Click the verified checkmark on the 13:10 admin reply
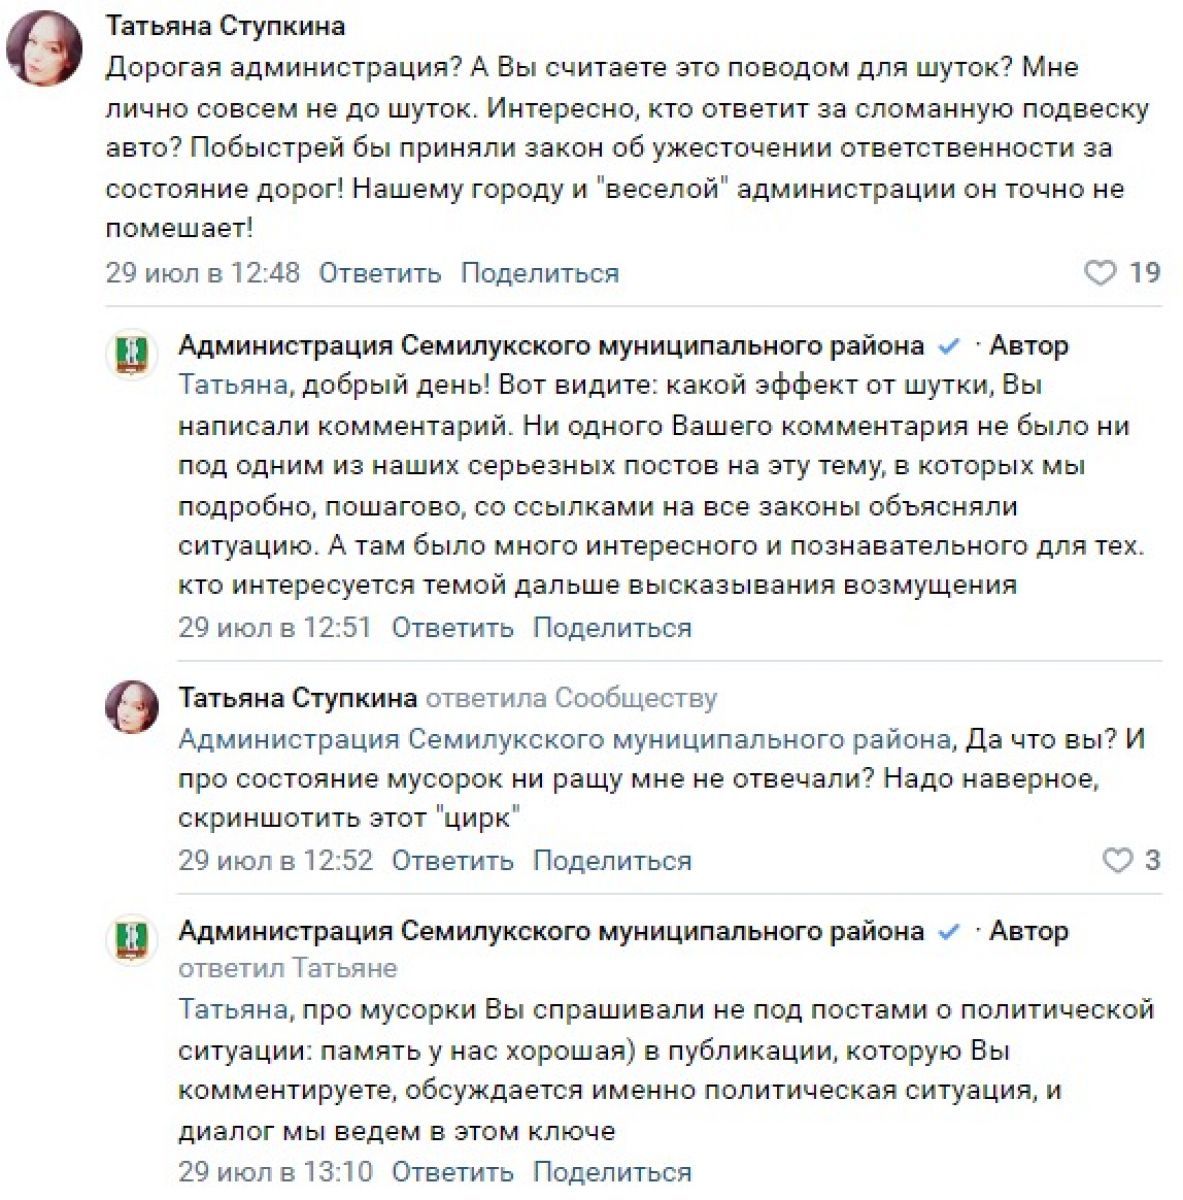 click(948, 932)
